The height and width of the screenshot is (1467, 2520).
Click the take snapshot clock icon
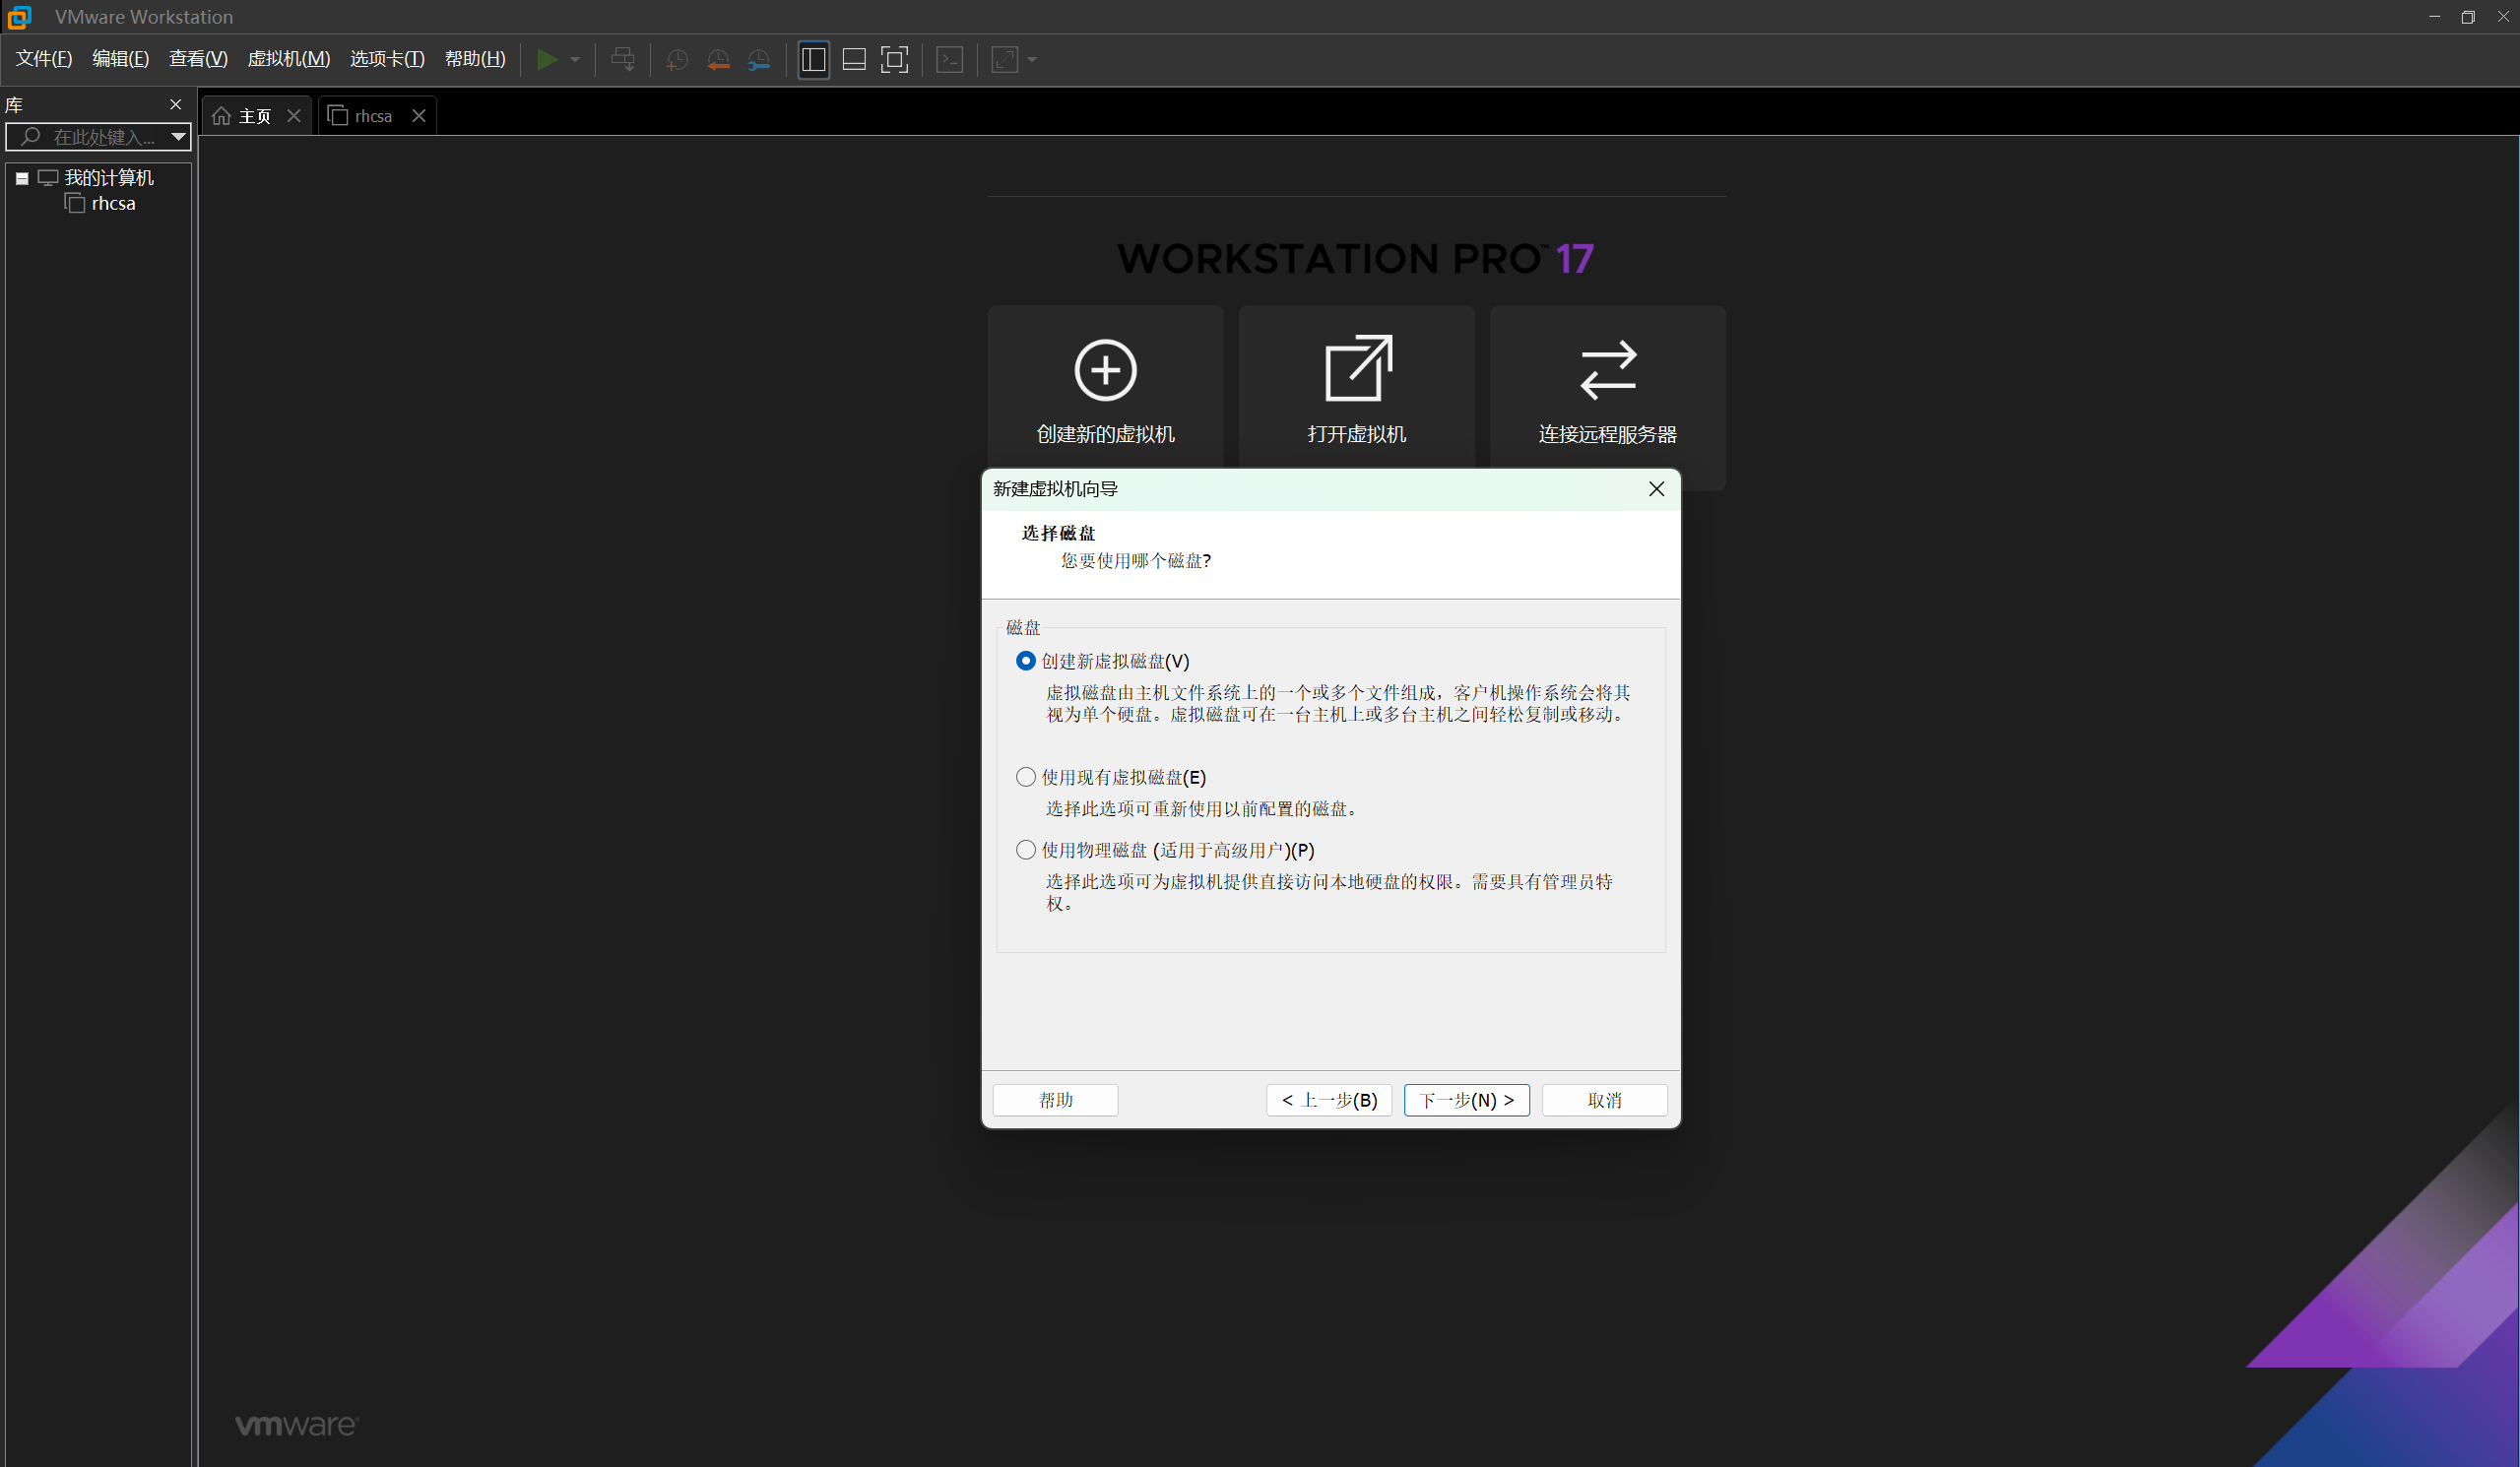tap(677, 60)
